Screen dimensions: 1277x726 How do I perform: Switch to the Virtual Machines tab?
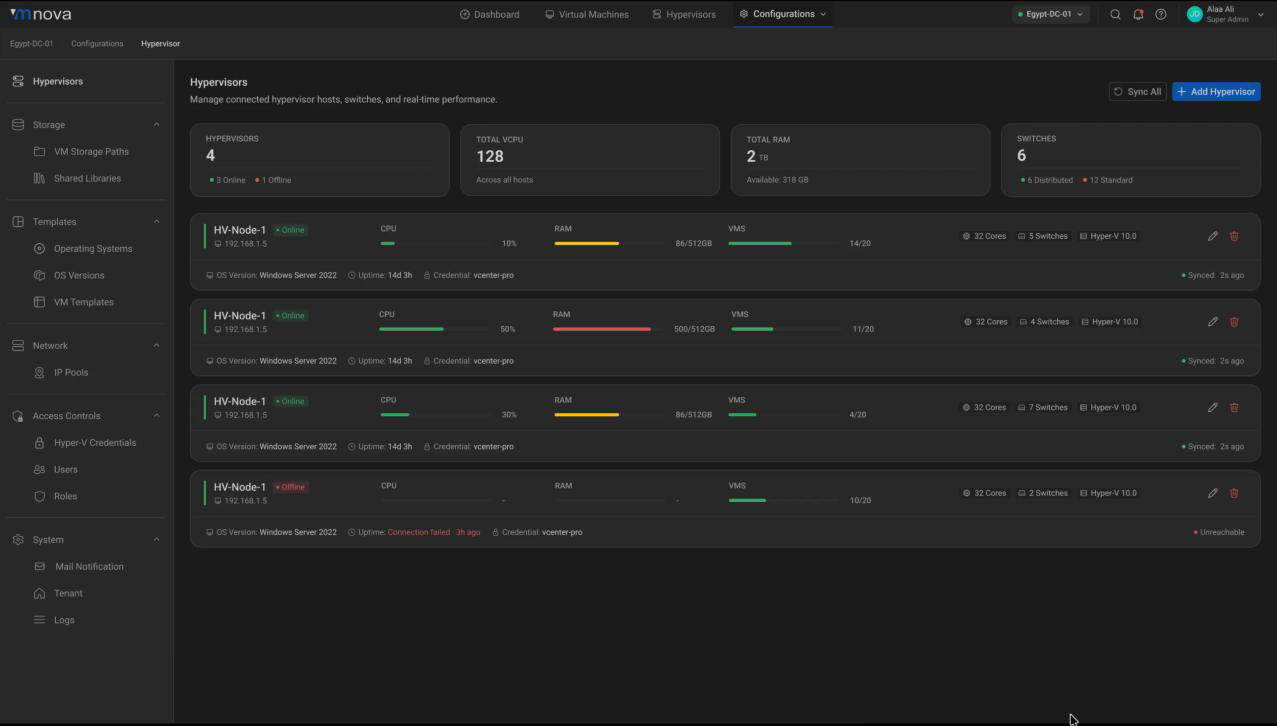click(587, 14)
